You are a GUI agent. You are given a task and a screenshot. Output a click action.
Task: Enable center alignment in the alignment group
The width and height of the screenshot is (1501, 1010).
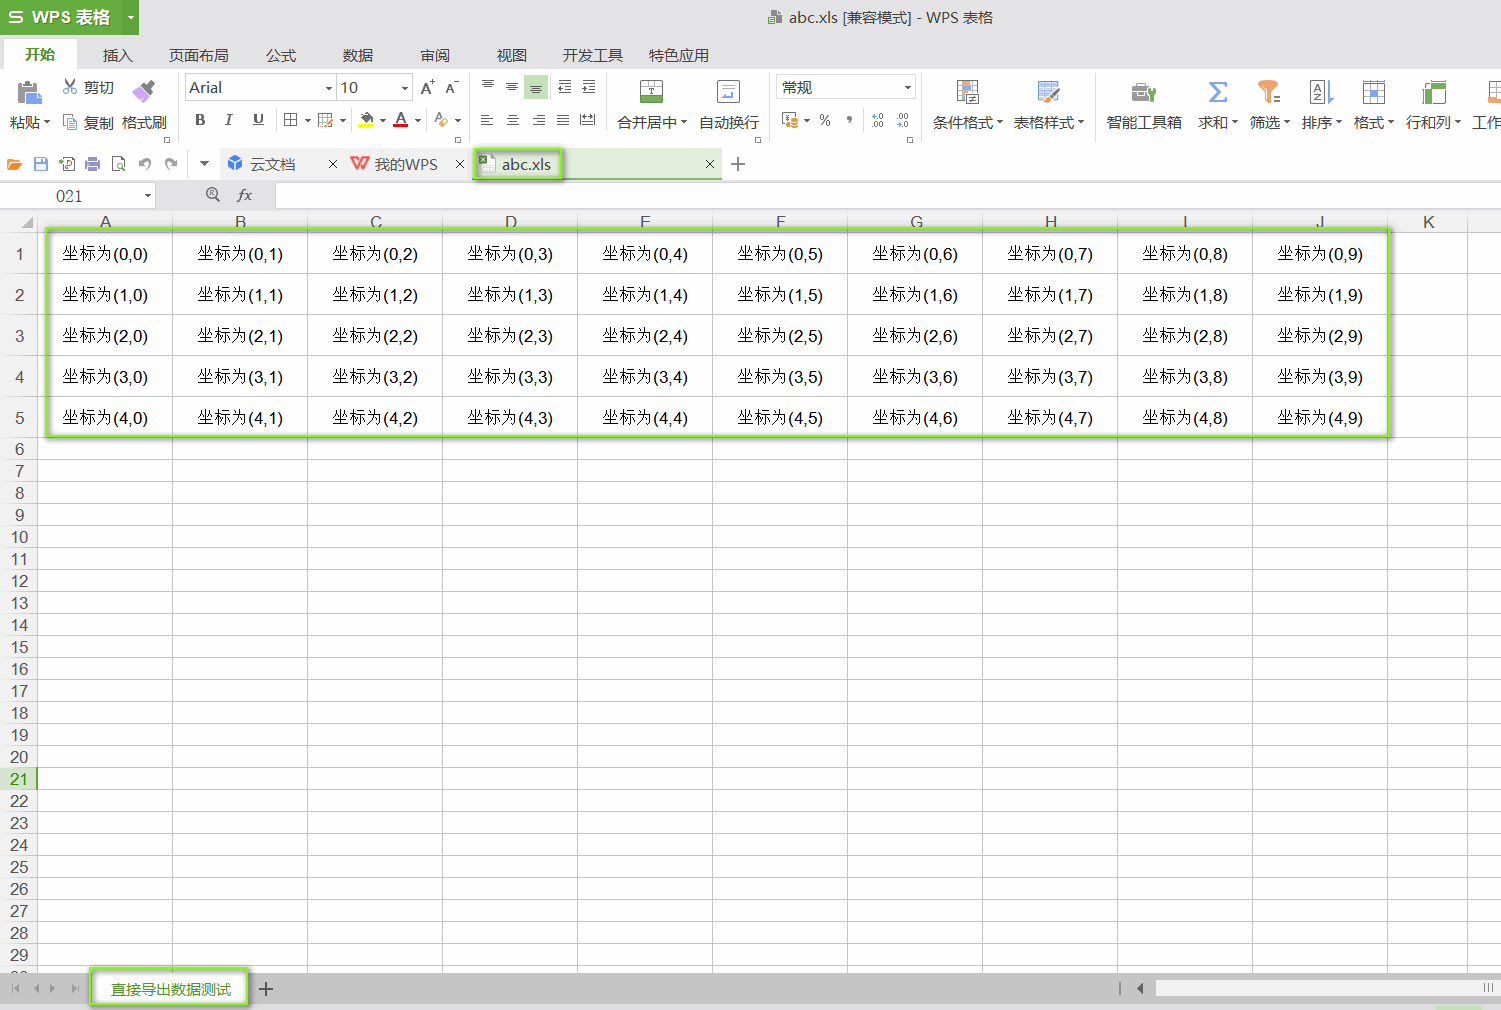(512, 120)
